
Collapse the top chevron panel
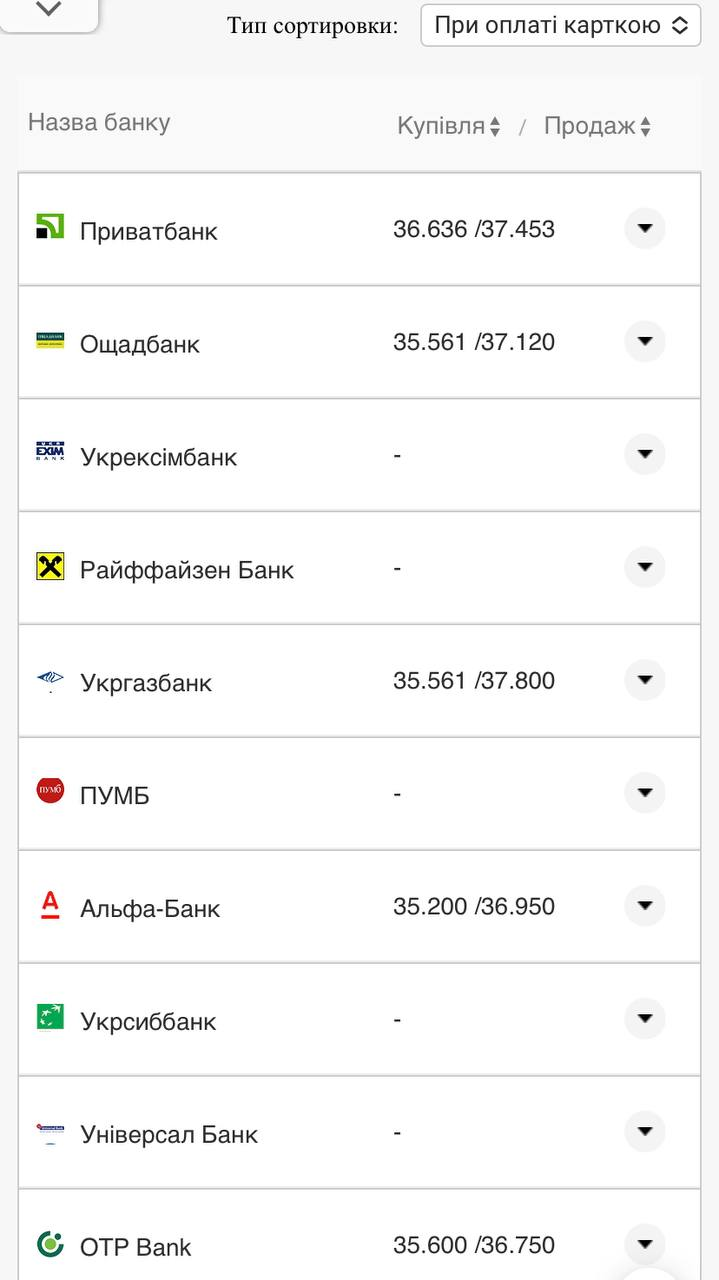point(48,9)
